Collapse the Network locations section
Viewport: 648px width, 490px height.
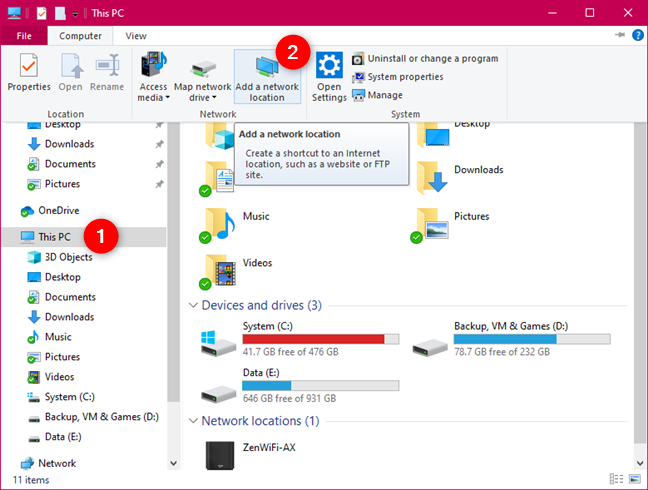pos(193,421)
